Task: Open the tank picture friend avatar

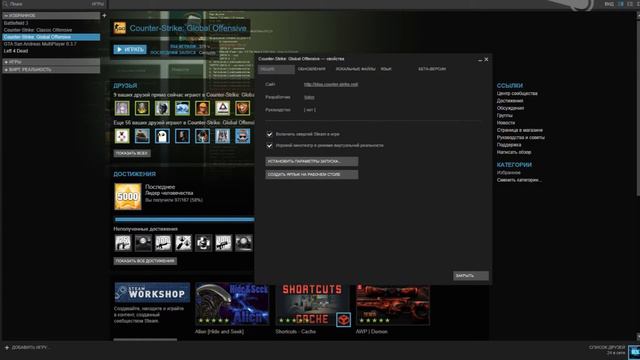Action: click(x=142, y=136)
